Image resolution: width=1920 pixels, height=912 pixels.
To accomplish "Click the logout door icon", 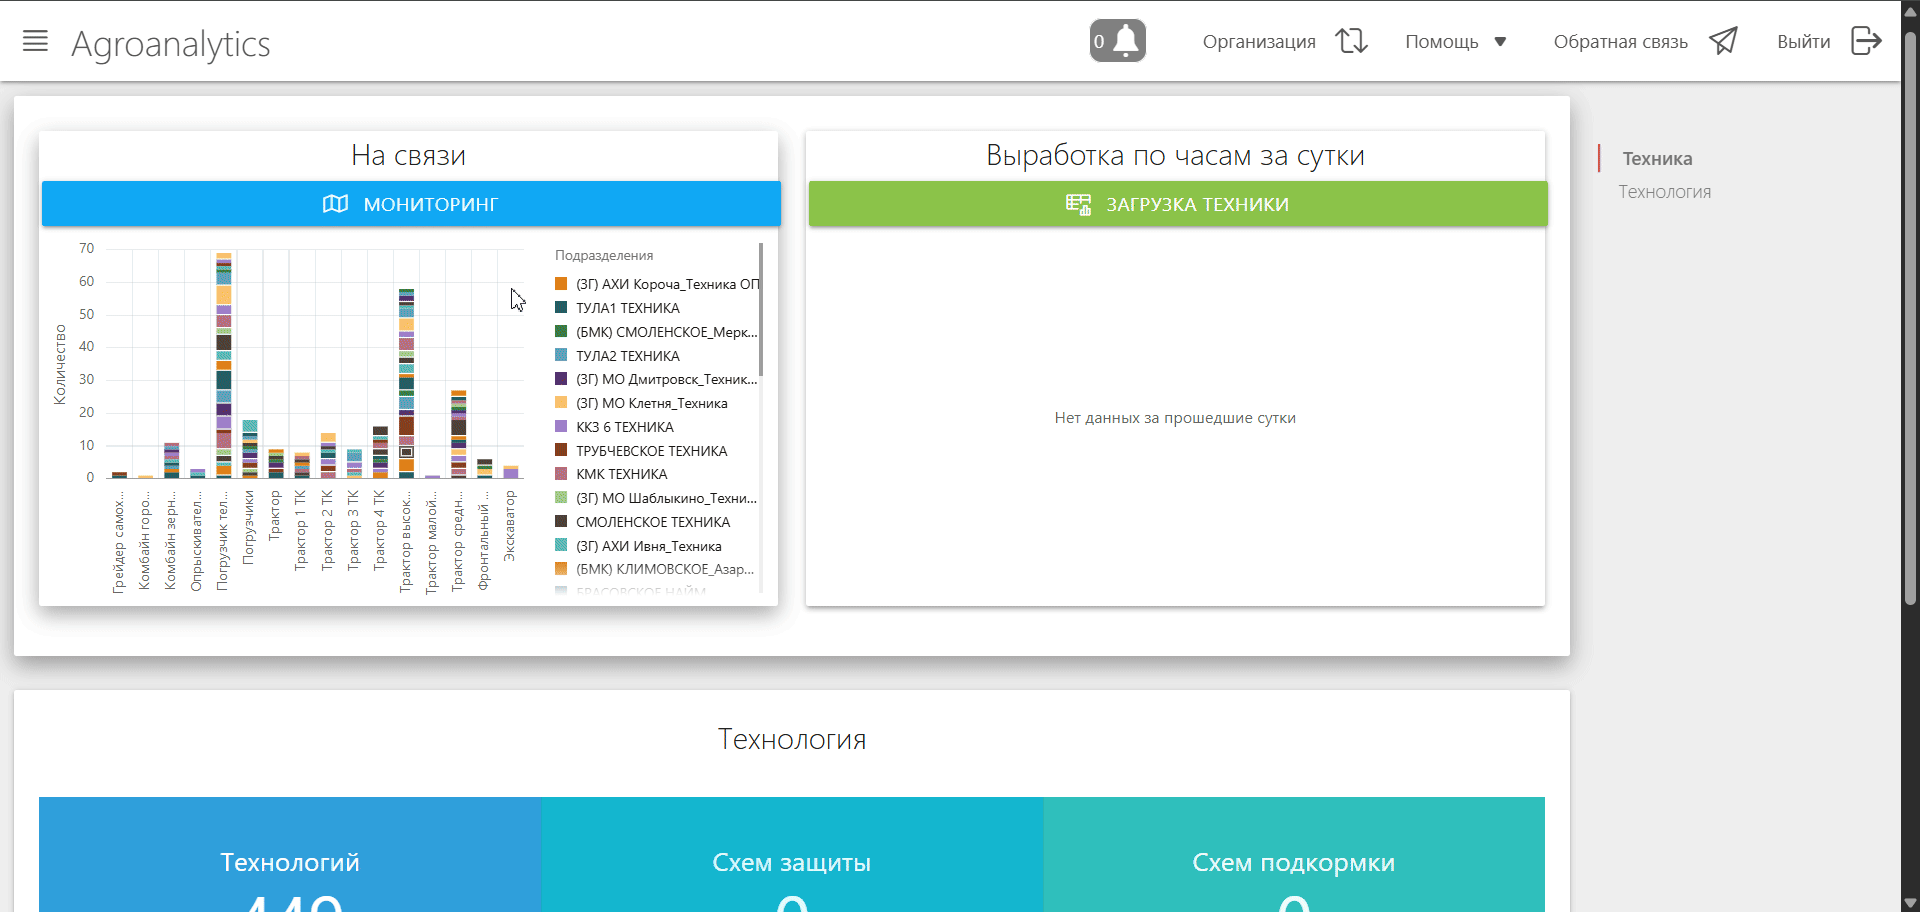I will click(x=1866, y=41).
